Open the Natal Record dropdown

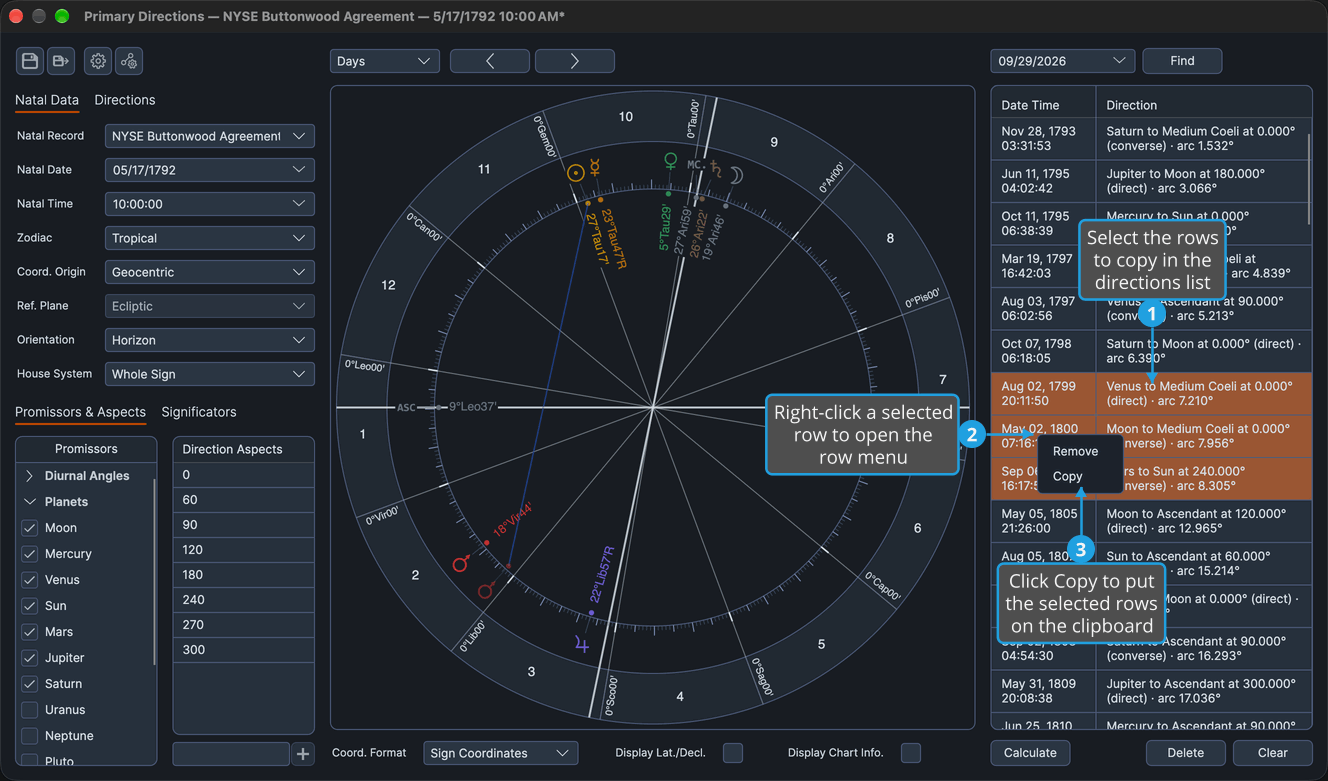[x=210, y=136]
